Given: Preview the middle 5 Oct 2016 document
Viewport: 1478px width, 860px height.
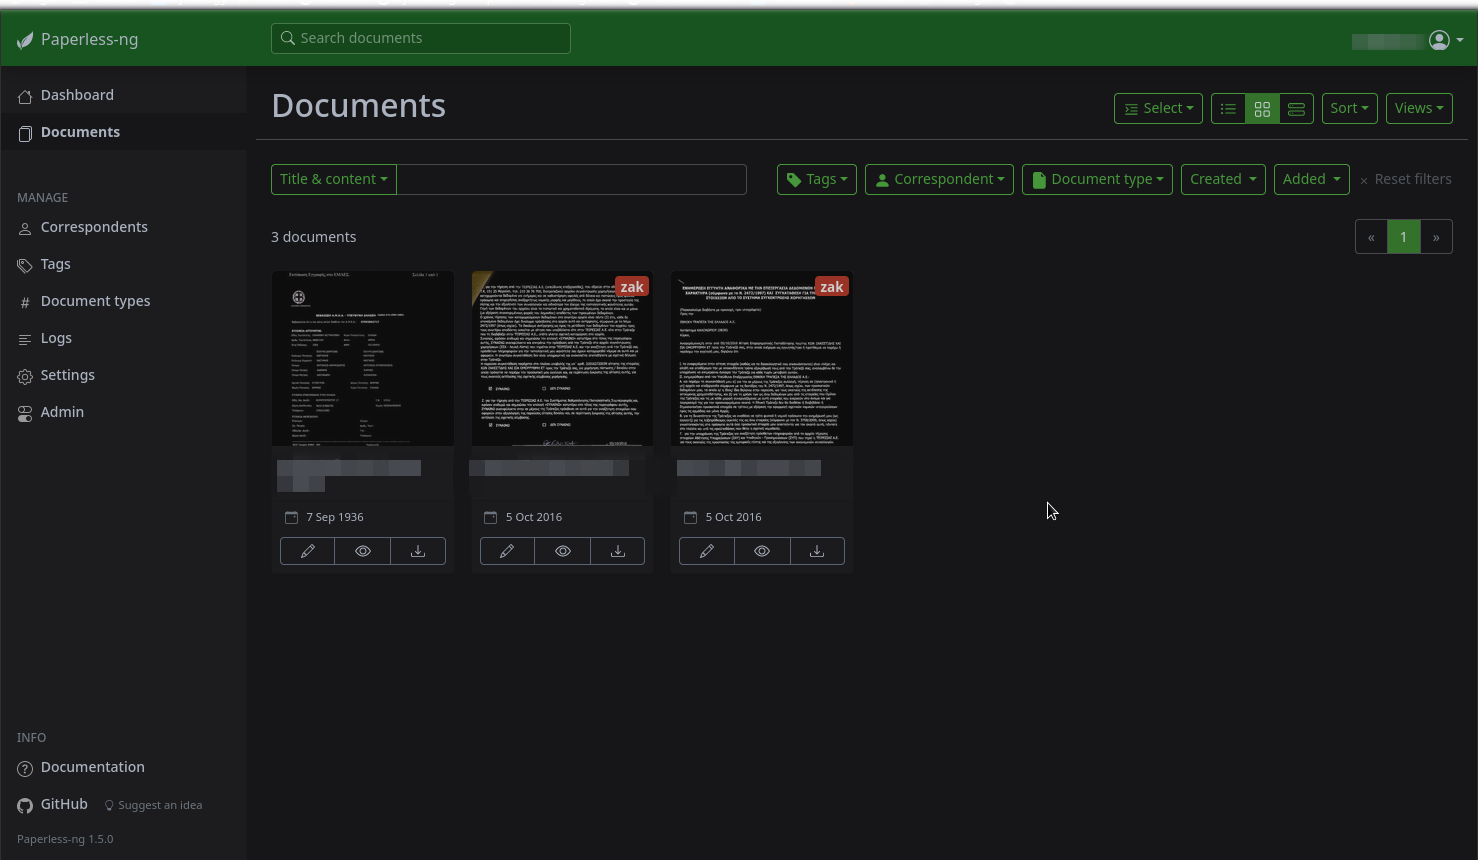Looking at the screenshot, I should (x=563, y=551).
